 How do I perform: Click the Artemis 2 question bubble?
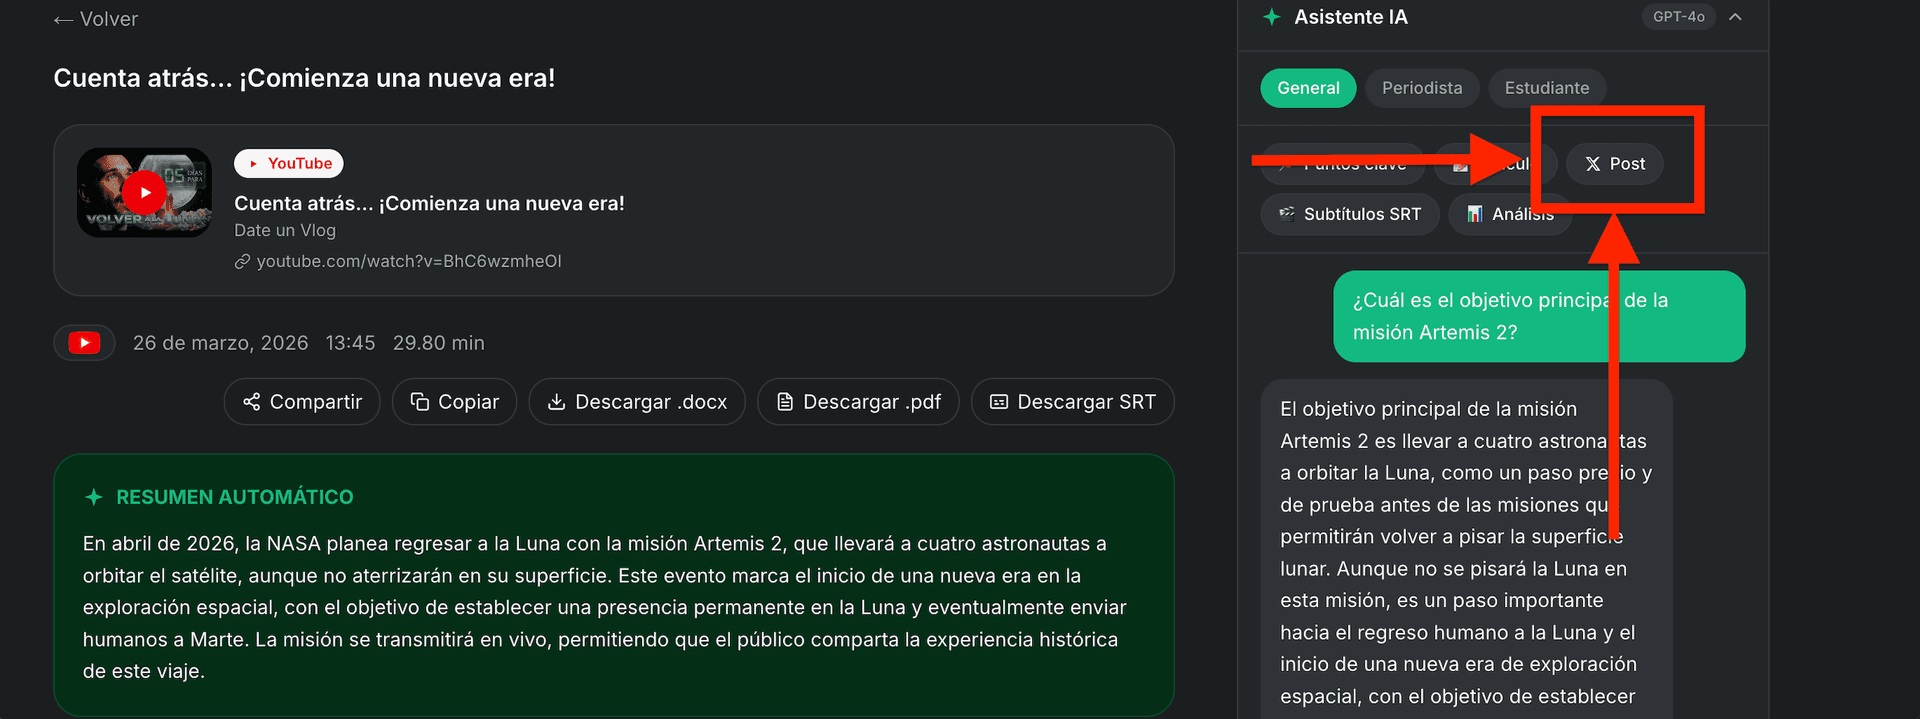tap(1538, 316)
